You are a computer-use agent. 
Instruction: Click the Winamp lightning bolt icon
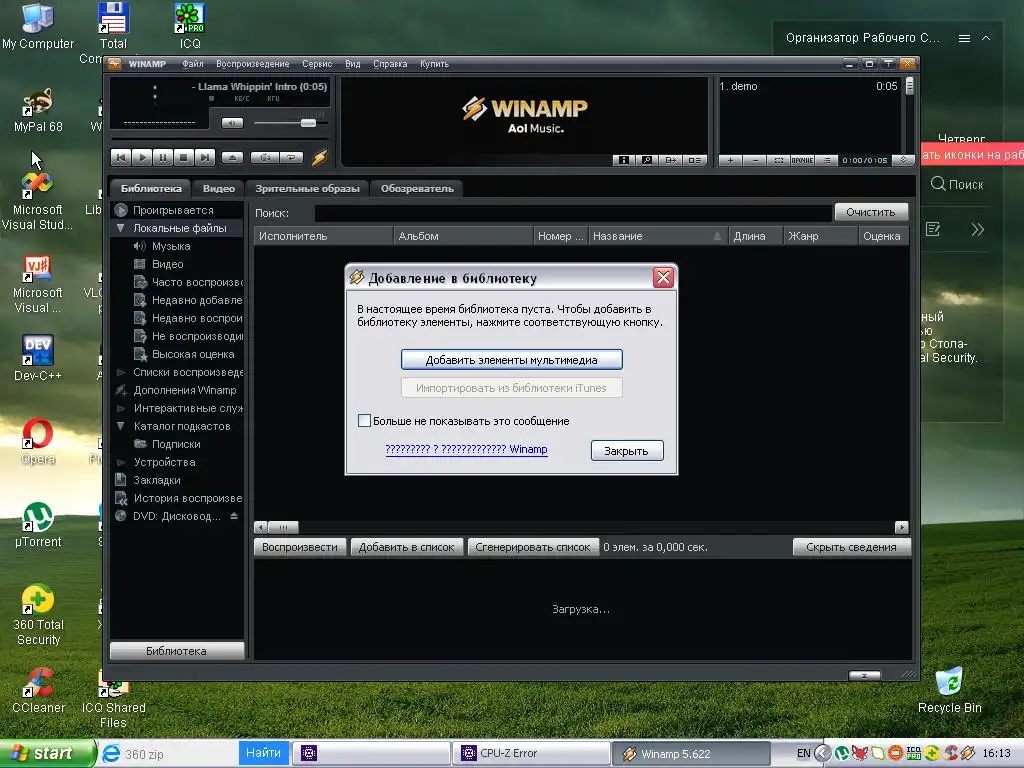pos(319,157)
